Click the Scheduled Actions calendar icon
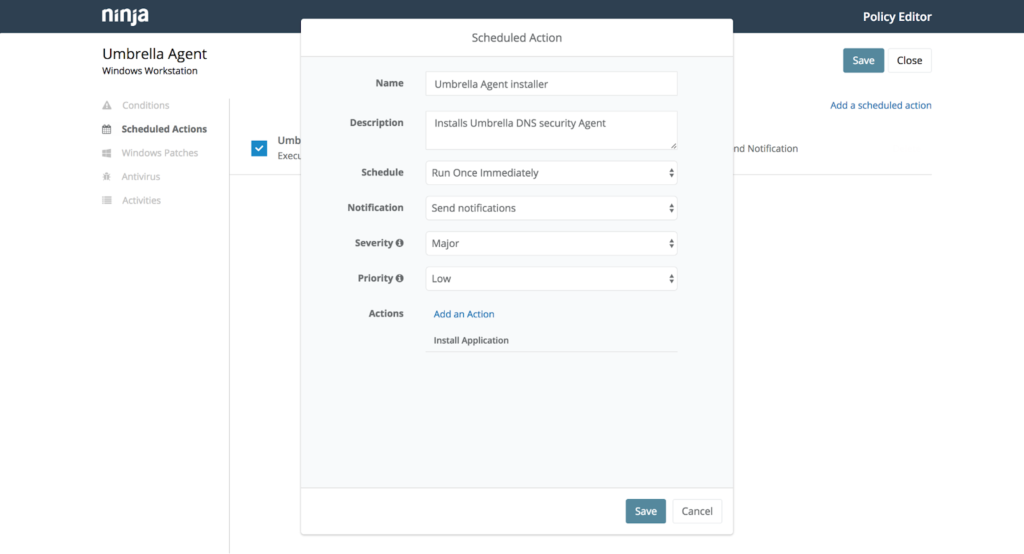This screenshot has width=1024, height=554. [106, 129]
